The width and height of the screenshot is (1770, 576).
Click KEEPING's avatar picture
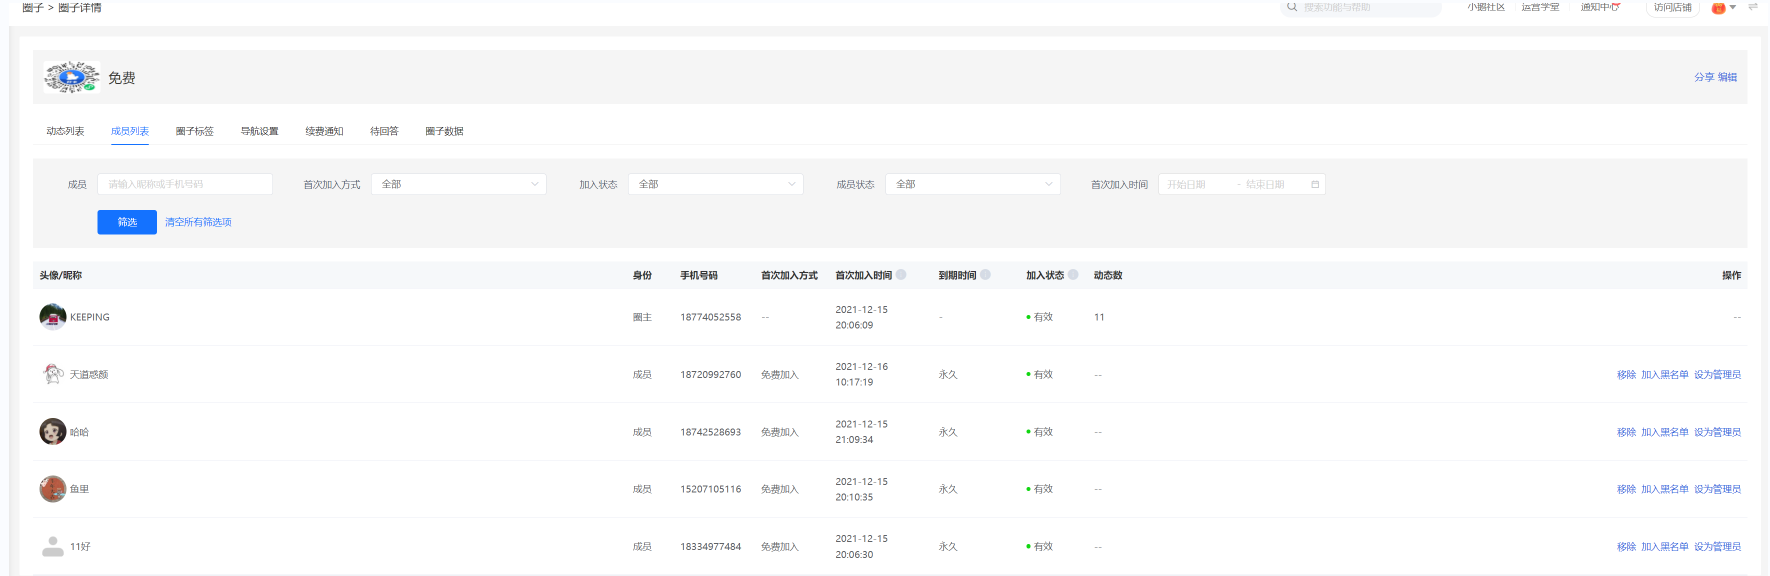(52, 317)
